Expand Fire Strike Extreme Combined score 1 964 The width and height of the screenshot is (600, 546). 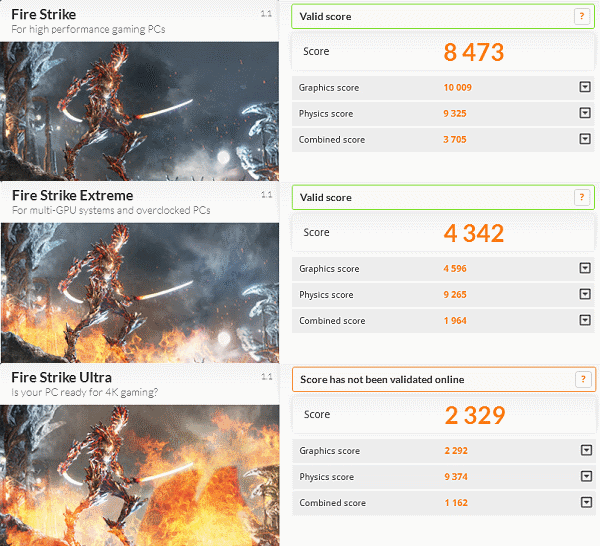(x=585, y=320)
